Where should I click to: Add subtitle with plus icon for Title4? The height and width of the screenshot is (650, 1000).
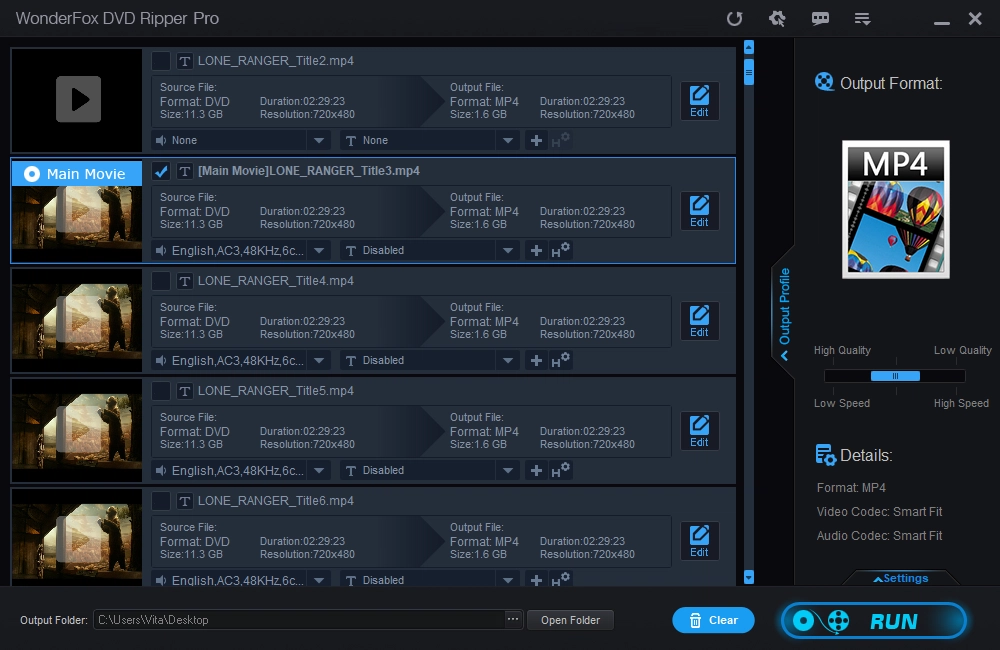536,360
